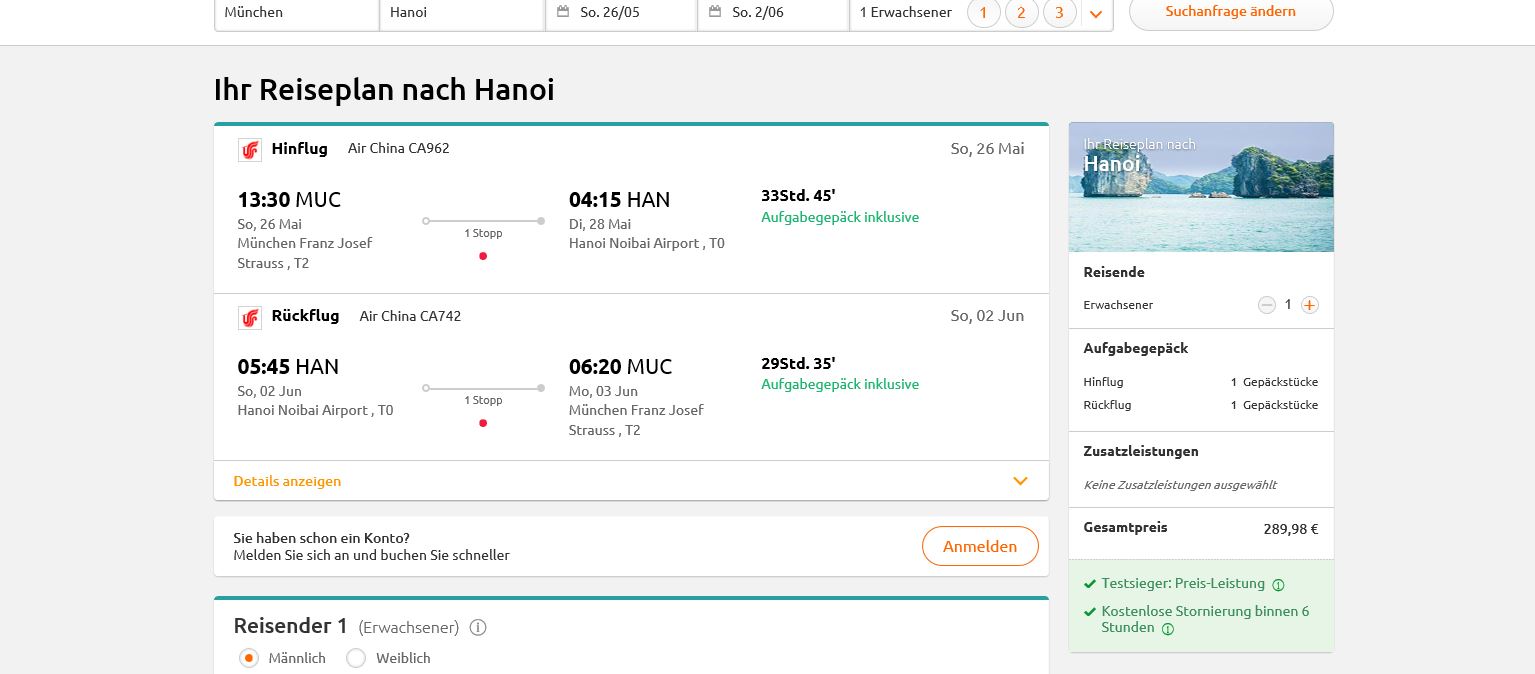Select the Weiblich radio button
The height and width of the screenshot is (674, 1535).
pyautogui.click(x=356, y=658)
